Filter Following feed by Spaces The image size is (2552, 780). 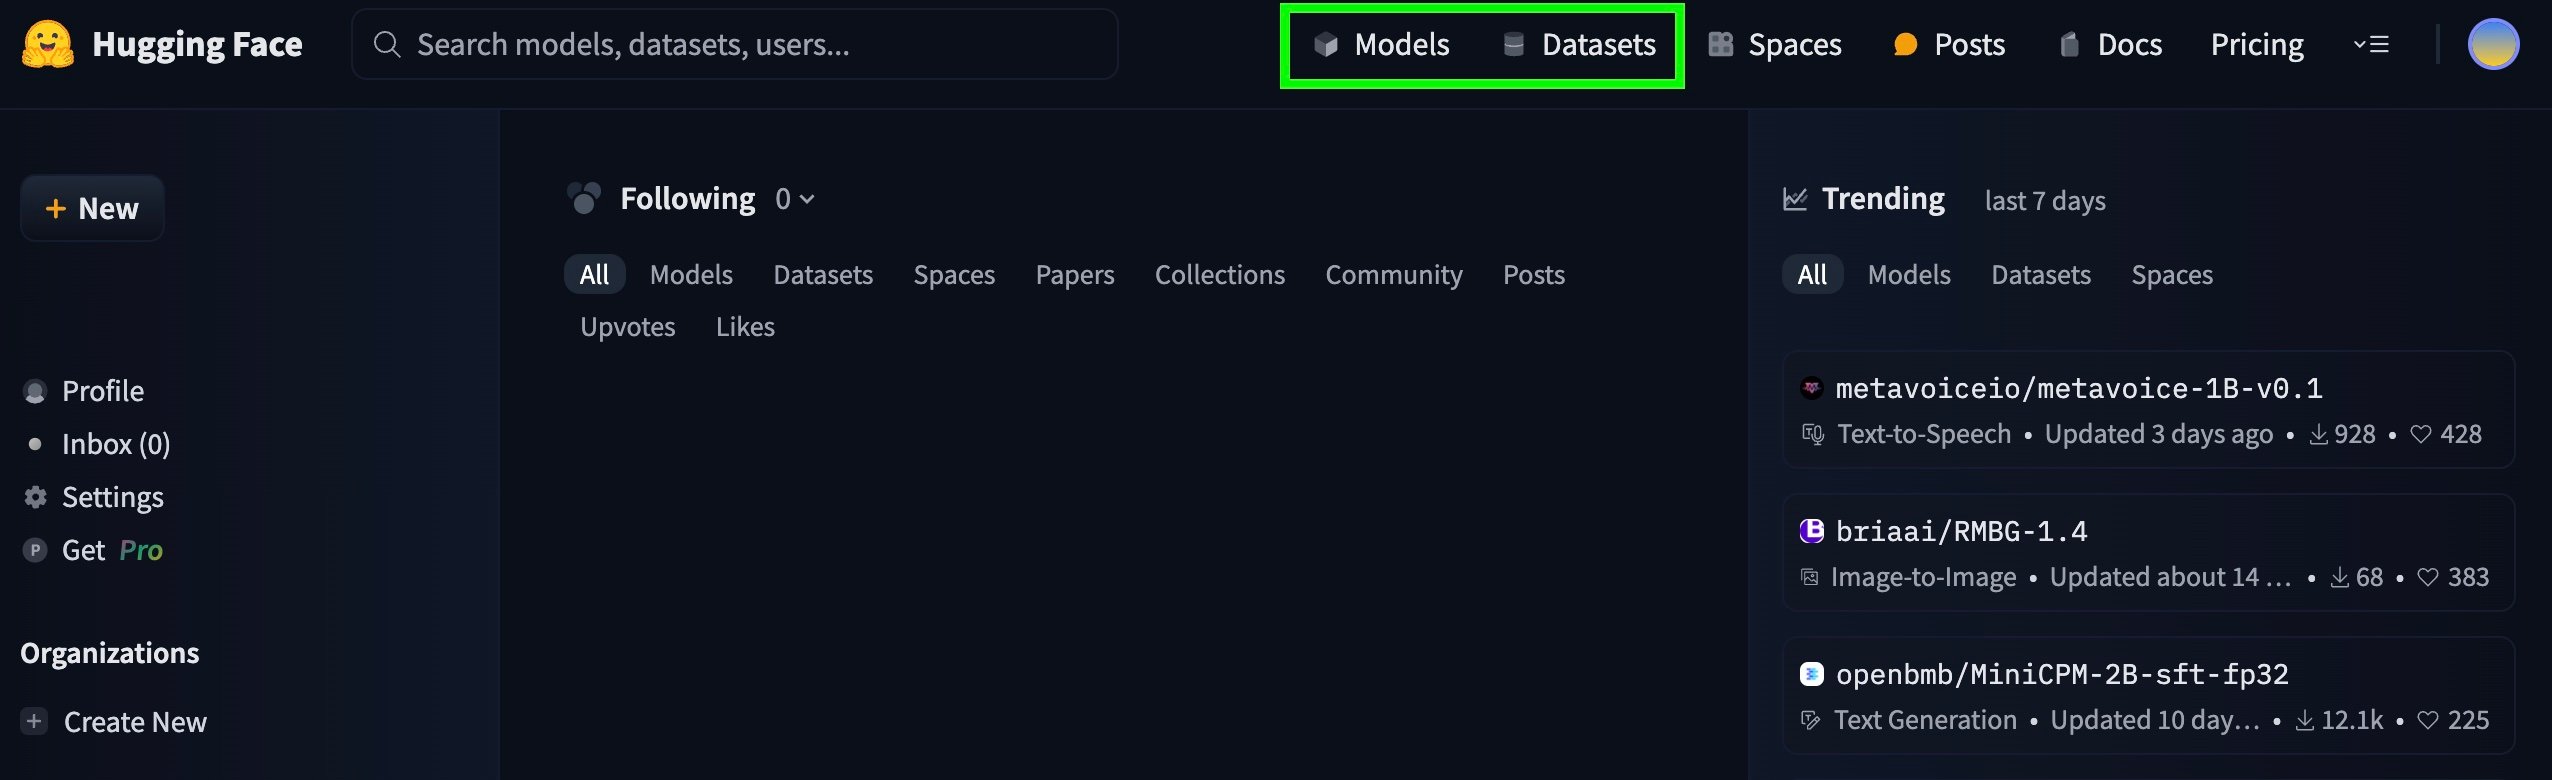pyautogui.click(x=954, y=274)
